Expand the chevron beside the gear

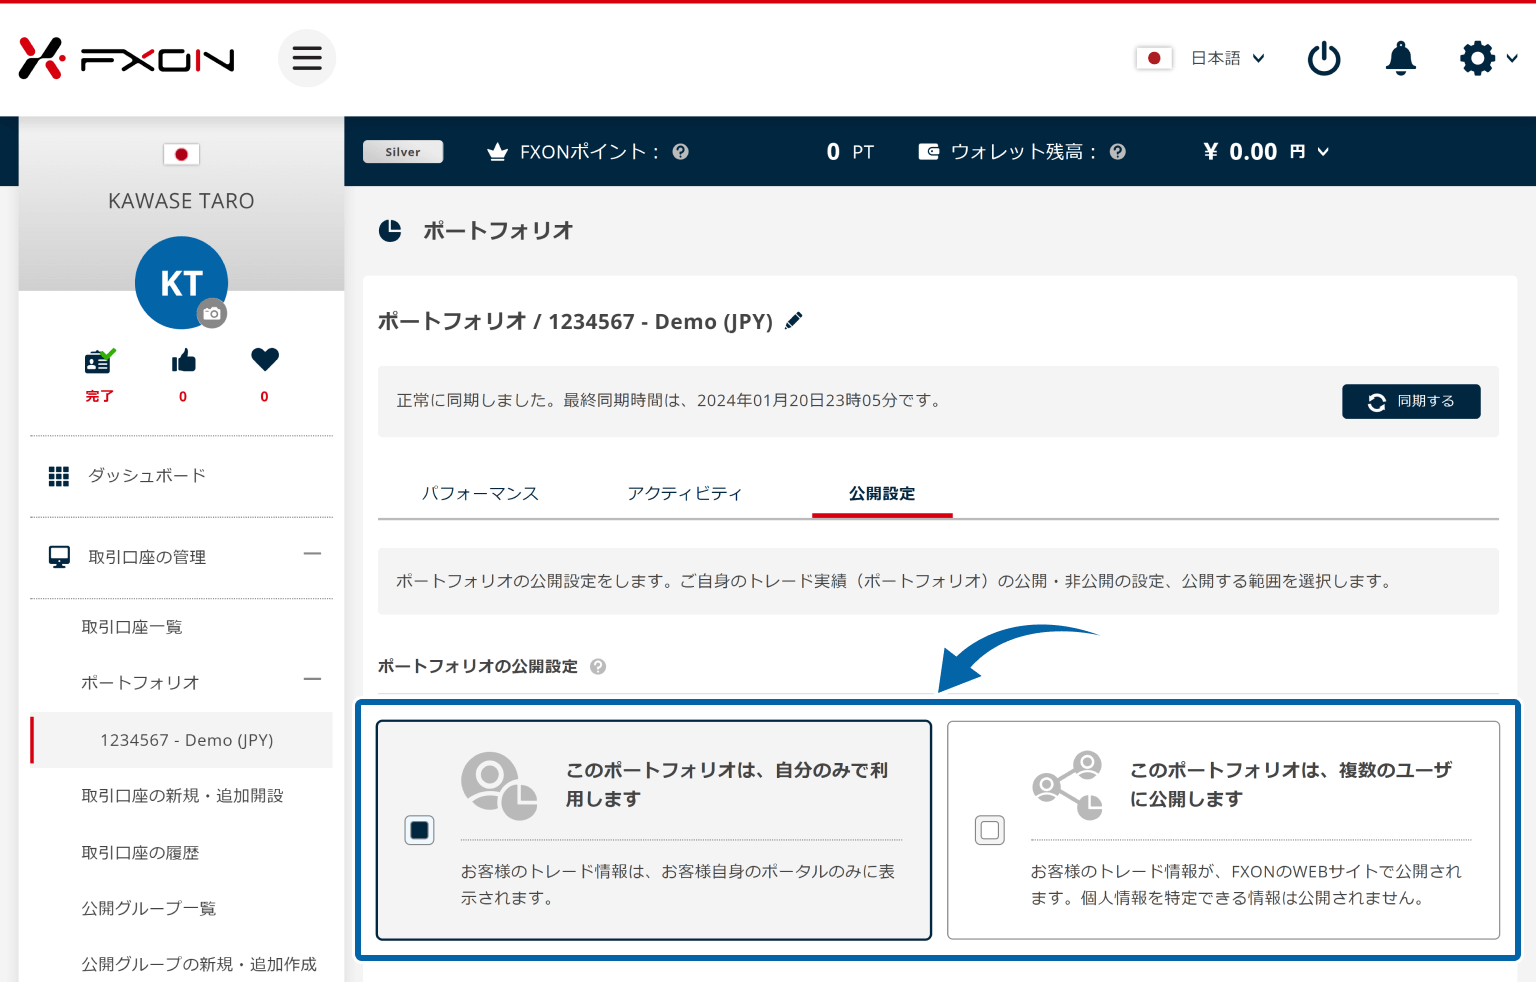pyautogui.click(x=1512, y=58)
